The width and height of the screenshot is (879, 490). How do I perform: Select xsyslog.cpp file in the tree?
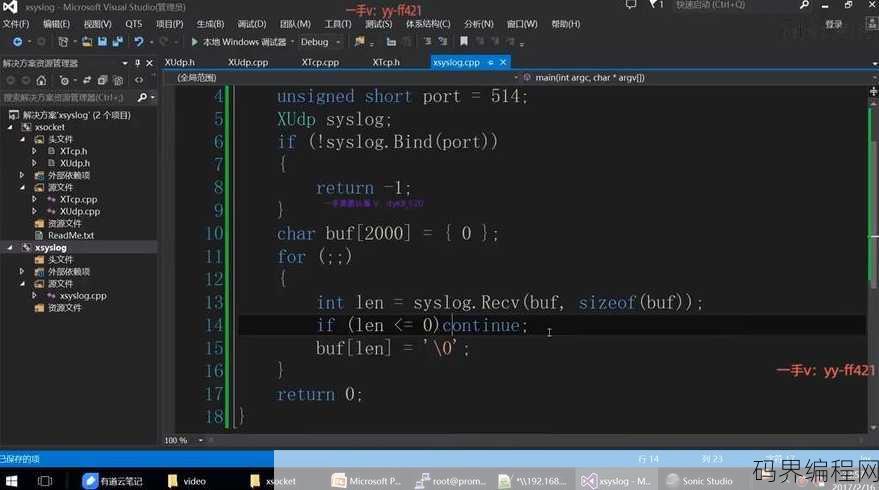tap(83, 295)
